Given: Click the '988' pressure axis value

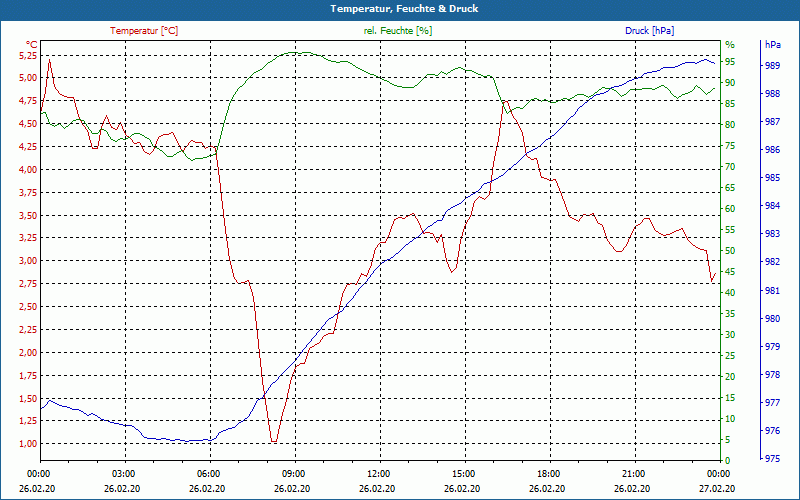Looking at the screenshot, I should coord(772,93).
